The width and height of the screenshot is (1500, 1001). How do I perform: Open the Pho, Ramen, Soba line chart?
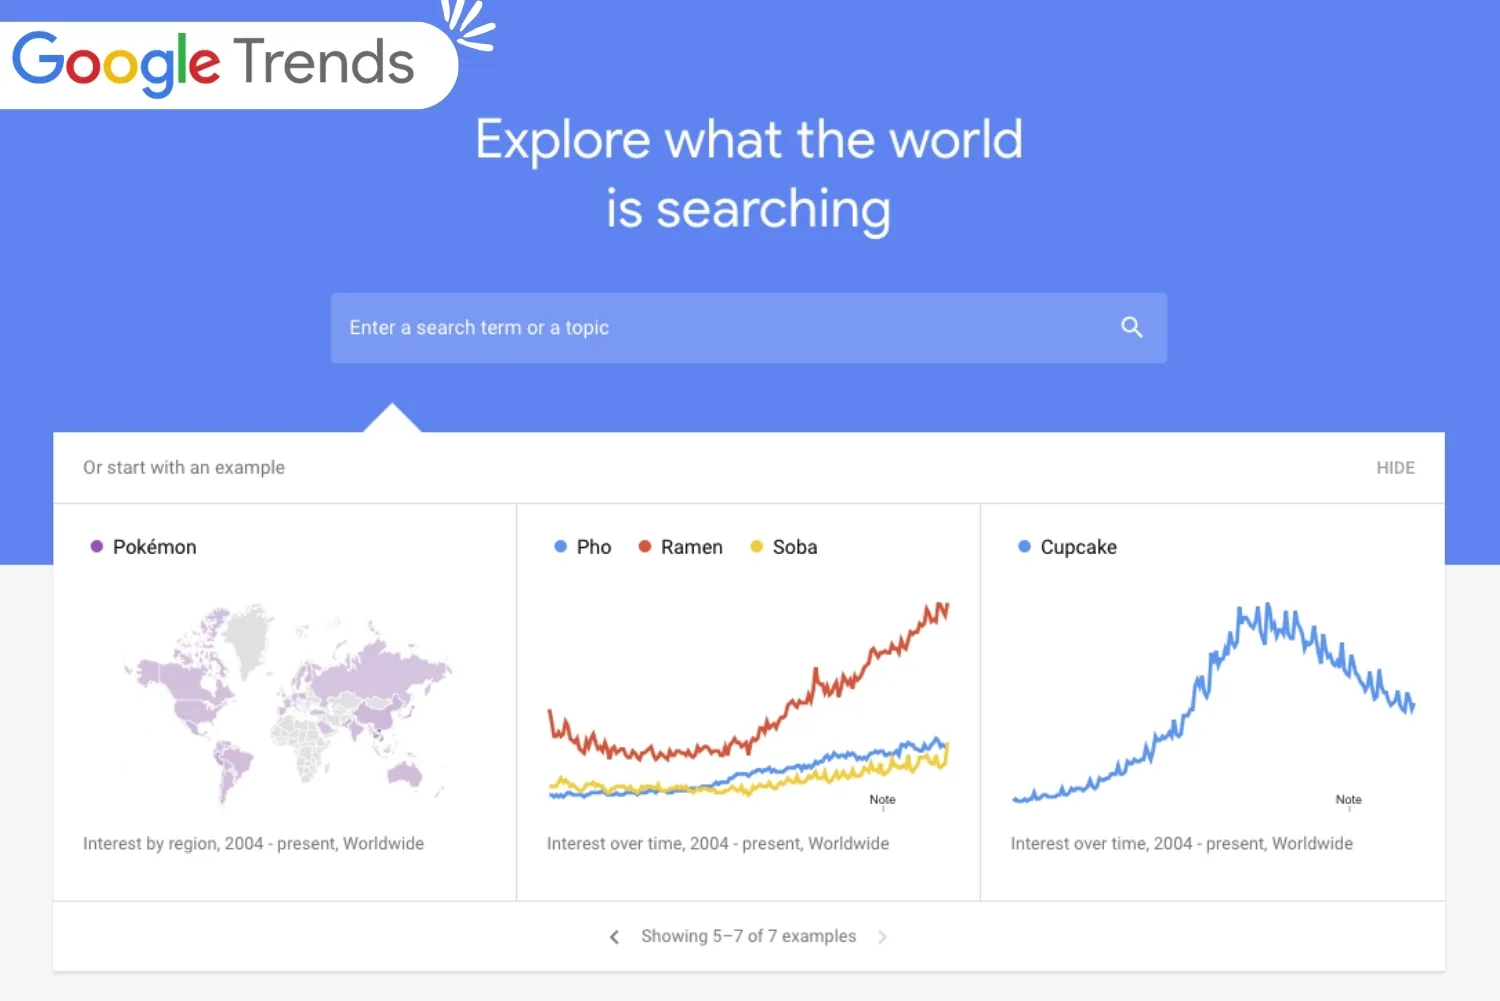point(748,700)
